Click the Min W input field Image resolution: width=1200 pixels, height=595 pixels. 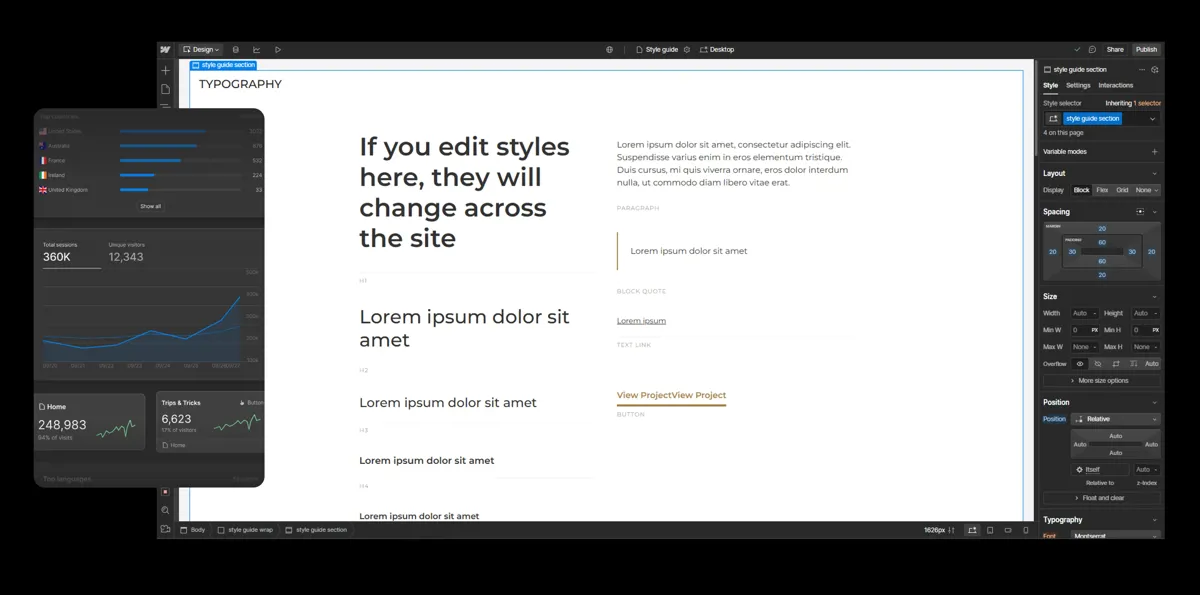point(1079,330)
